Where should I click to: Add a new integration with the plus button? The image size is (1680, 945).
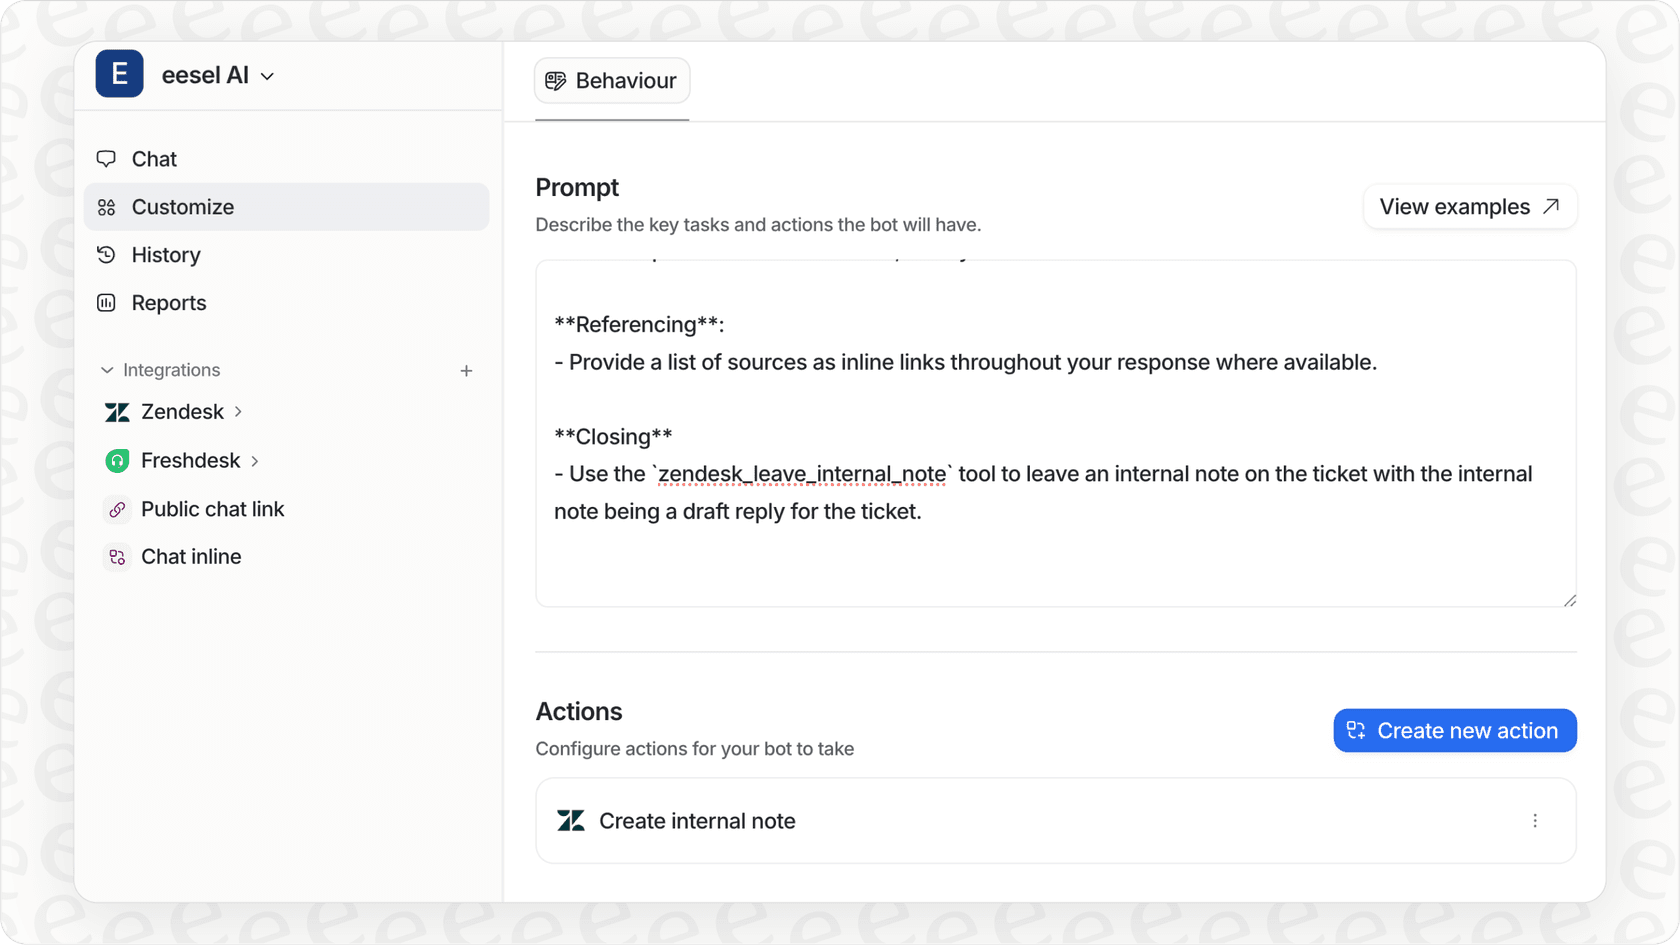point(466,370)
